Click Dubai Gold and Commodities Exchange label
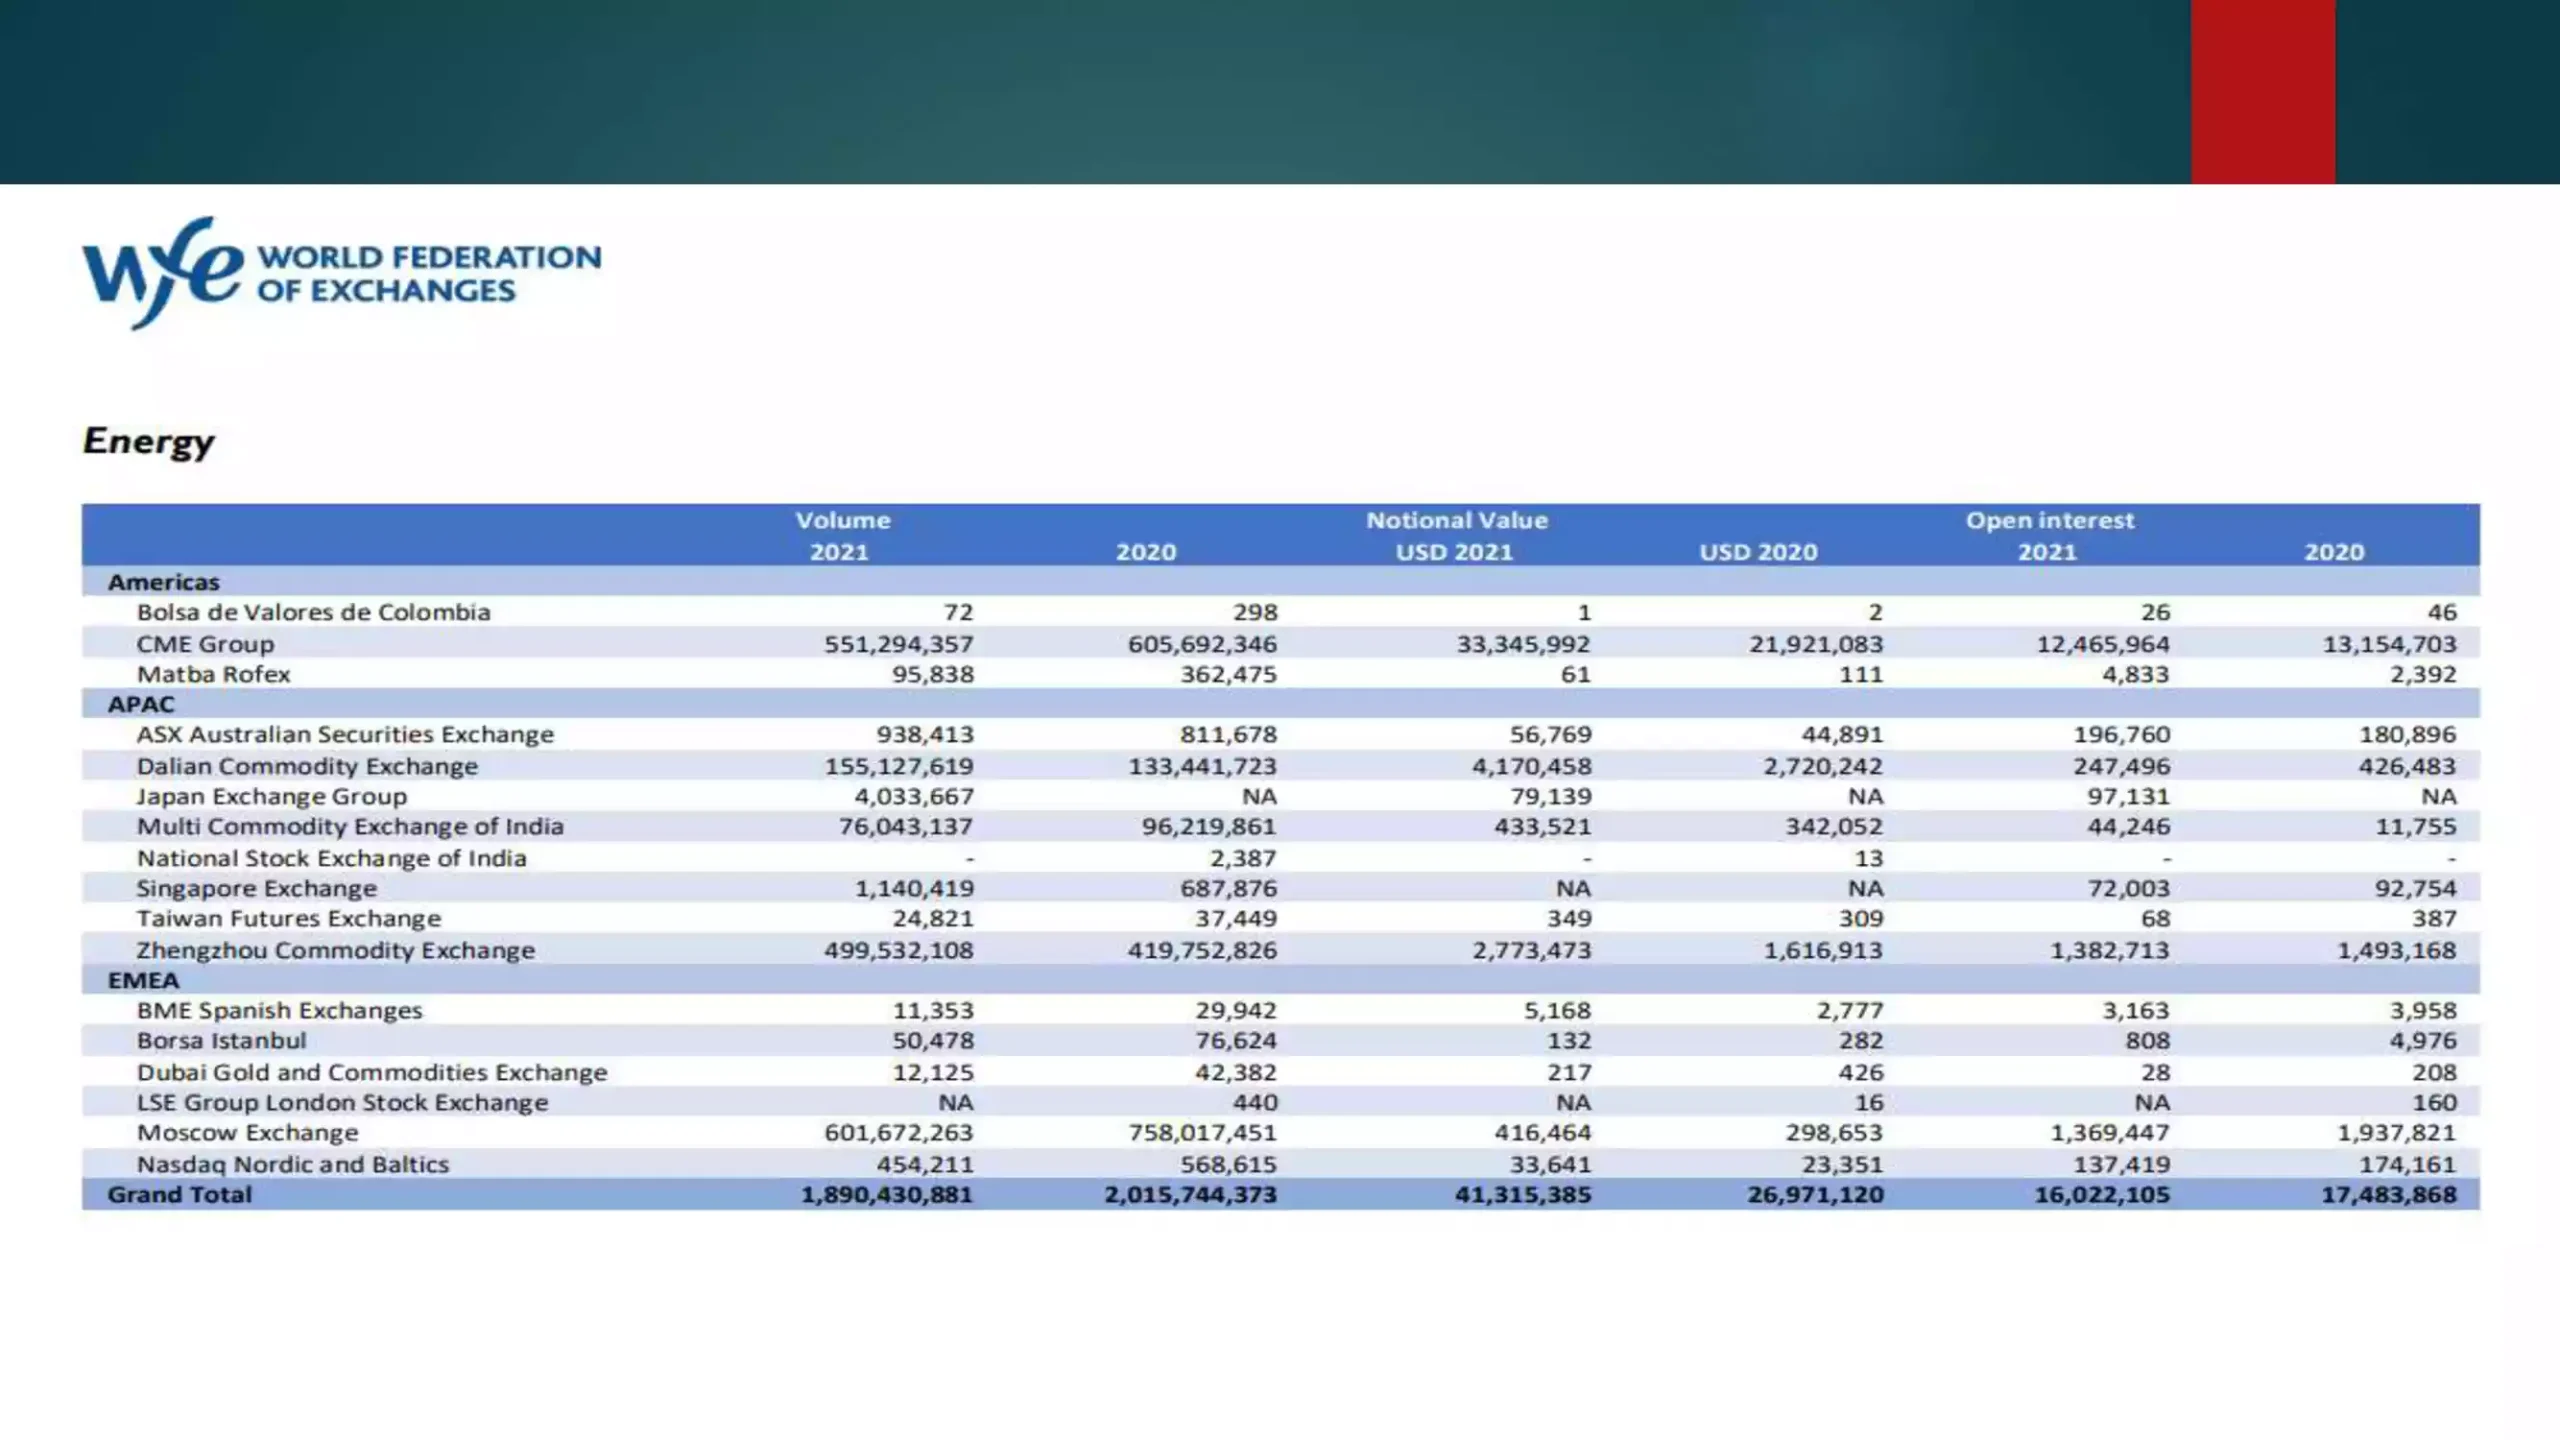The width and height of the screenshot is (2560, 1440). tap(372, 1072)
